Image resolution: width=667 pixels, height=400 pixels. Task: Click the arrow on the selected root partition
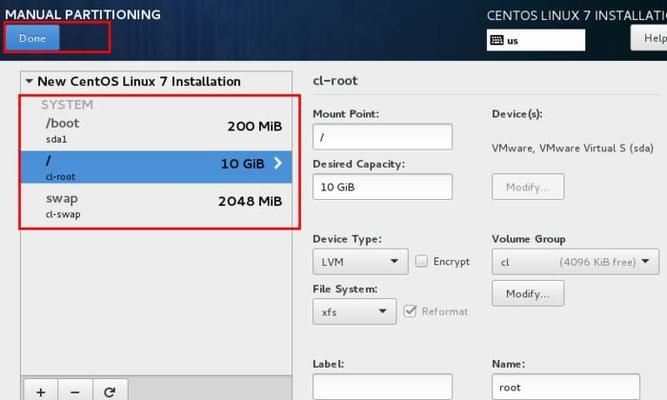tap(278, 164)
